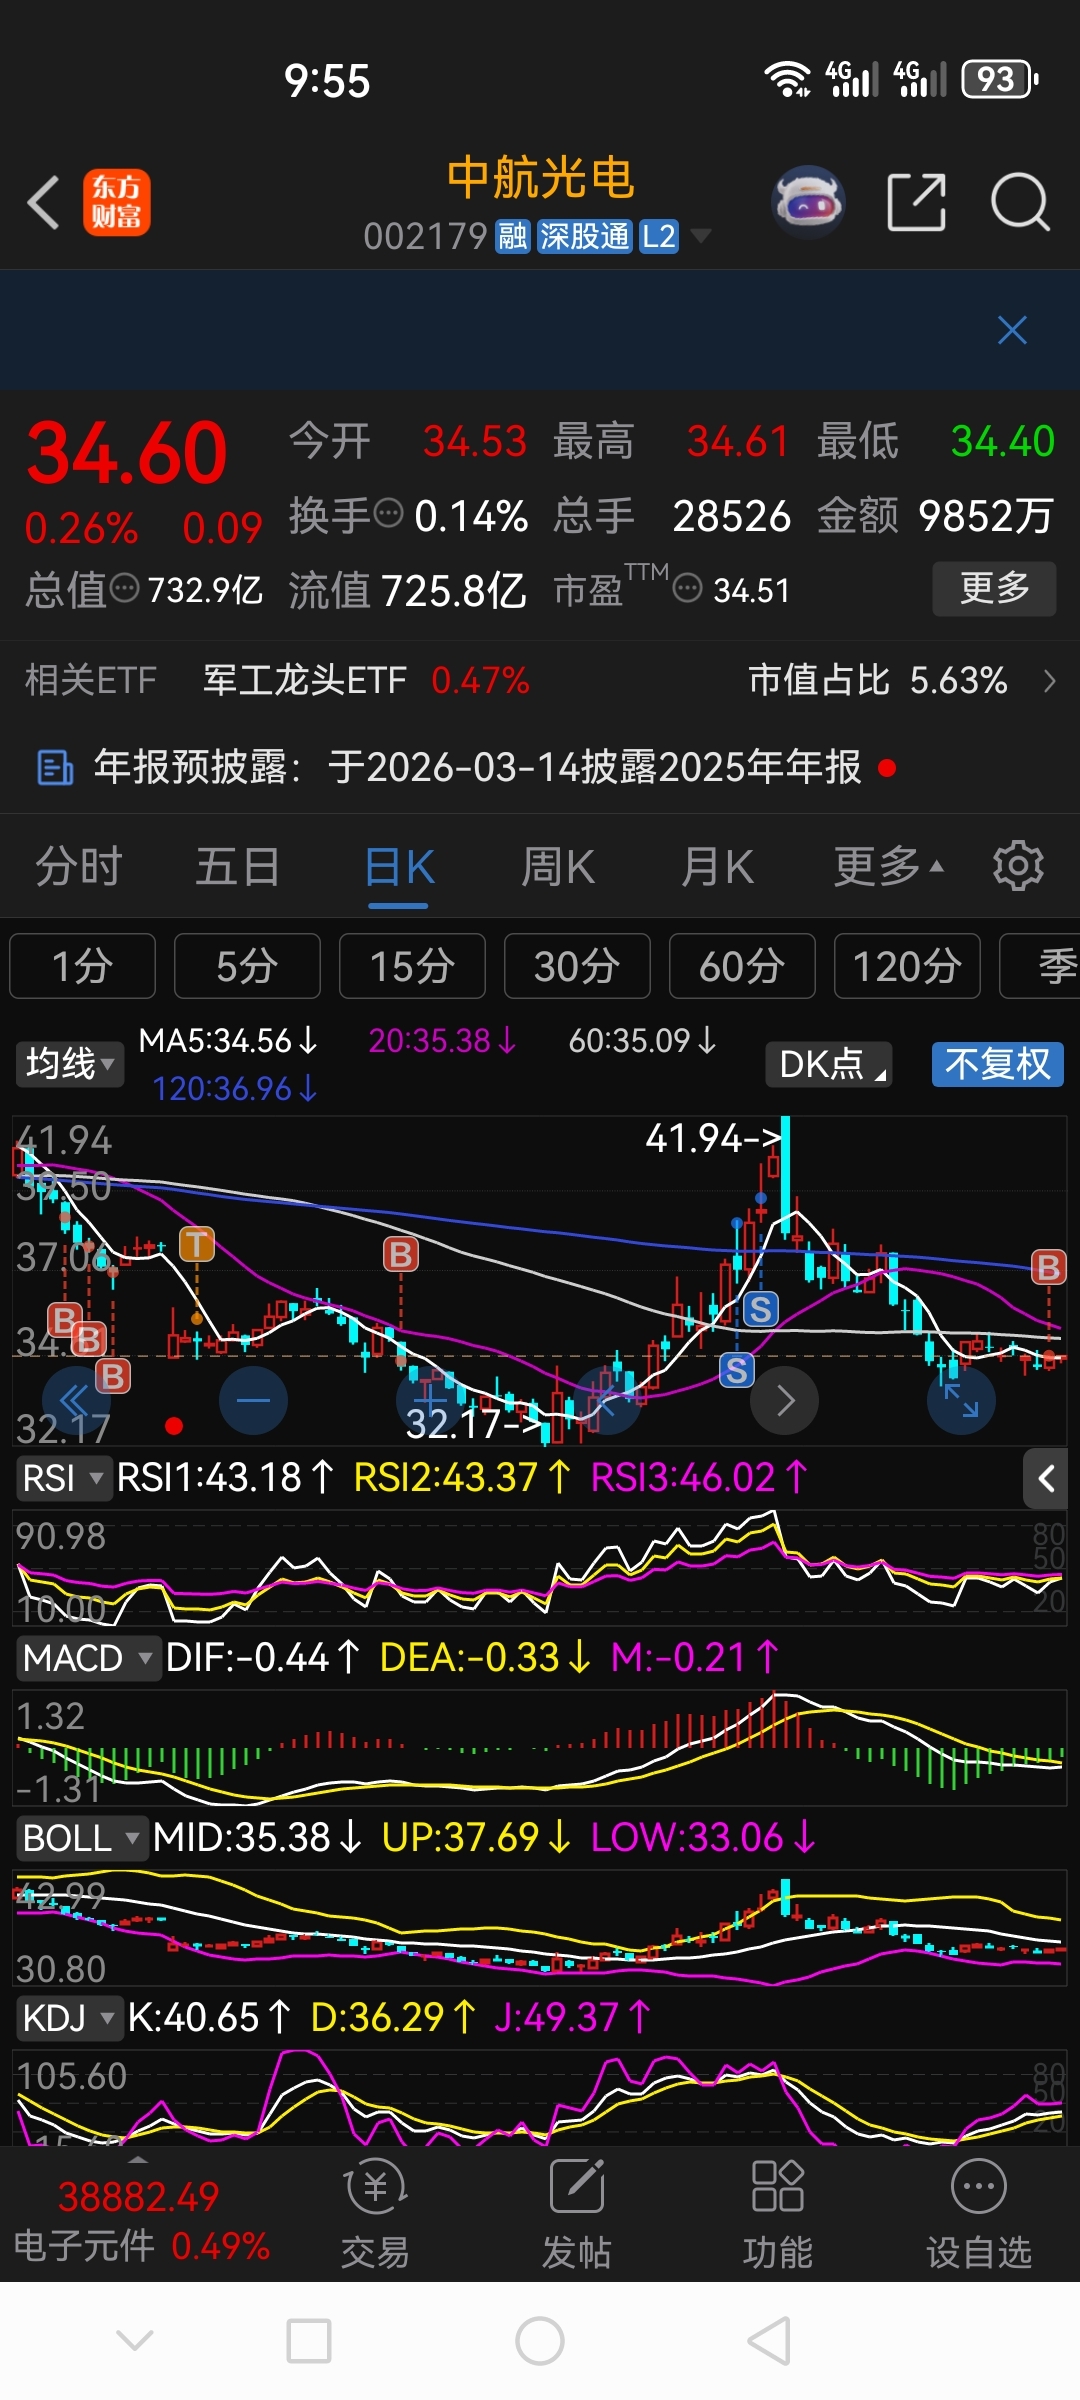This screenshot has width=1080, height=2400.
Task: Expand chart to fullscreen icon
Action: pyautogui.click(x=961, y=1400)
